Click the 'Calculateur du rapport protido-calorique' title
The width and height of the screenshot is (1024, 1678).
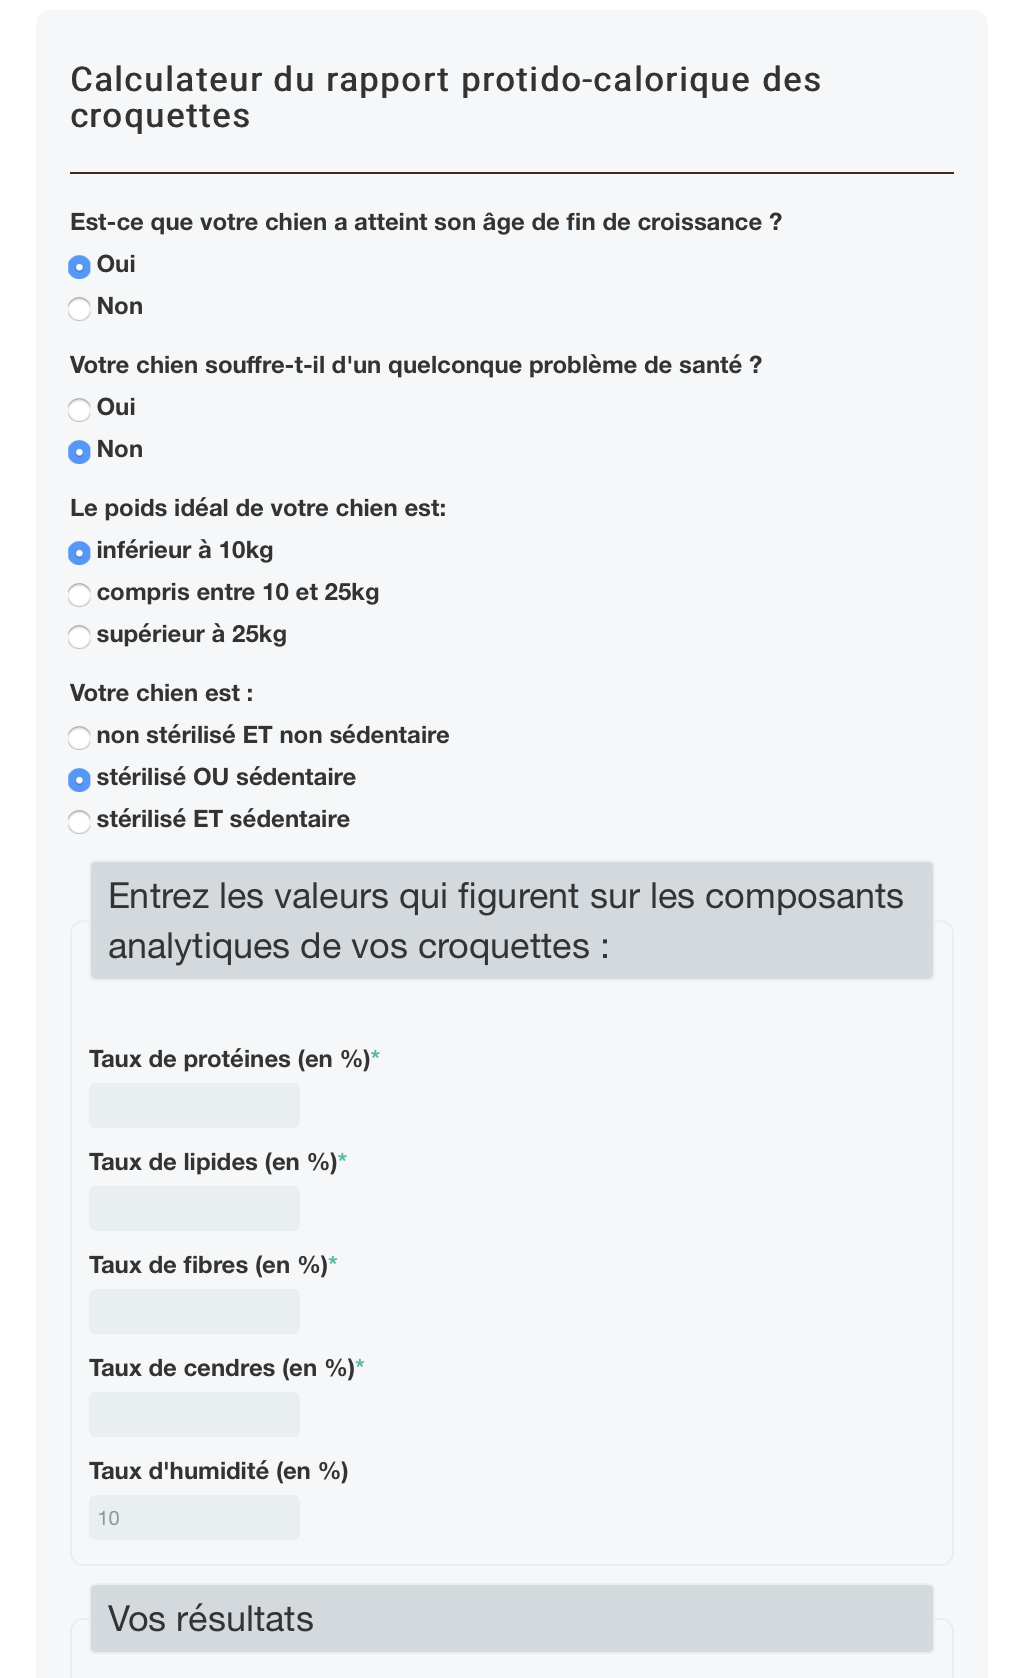click(445, 98)
